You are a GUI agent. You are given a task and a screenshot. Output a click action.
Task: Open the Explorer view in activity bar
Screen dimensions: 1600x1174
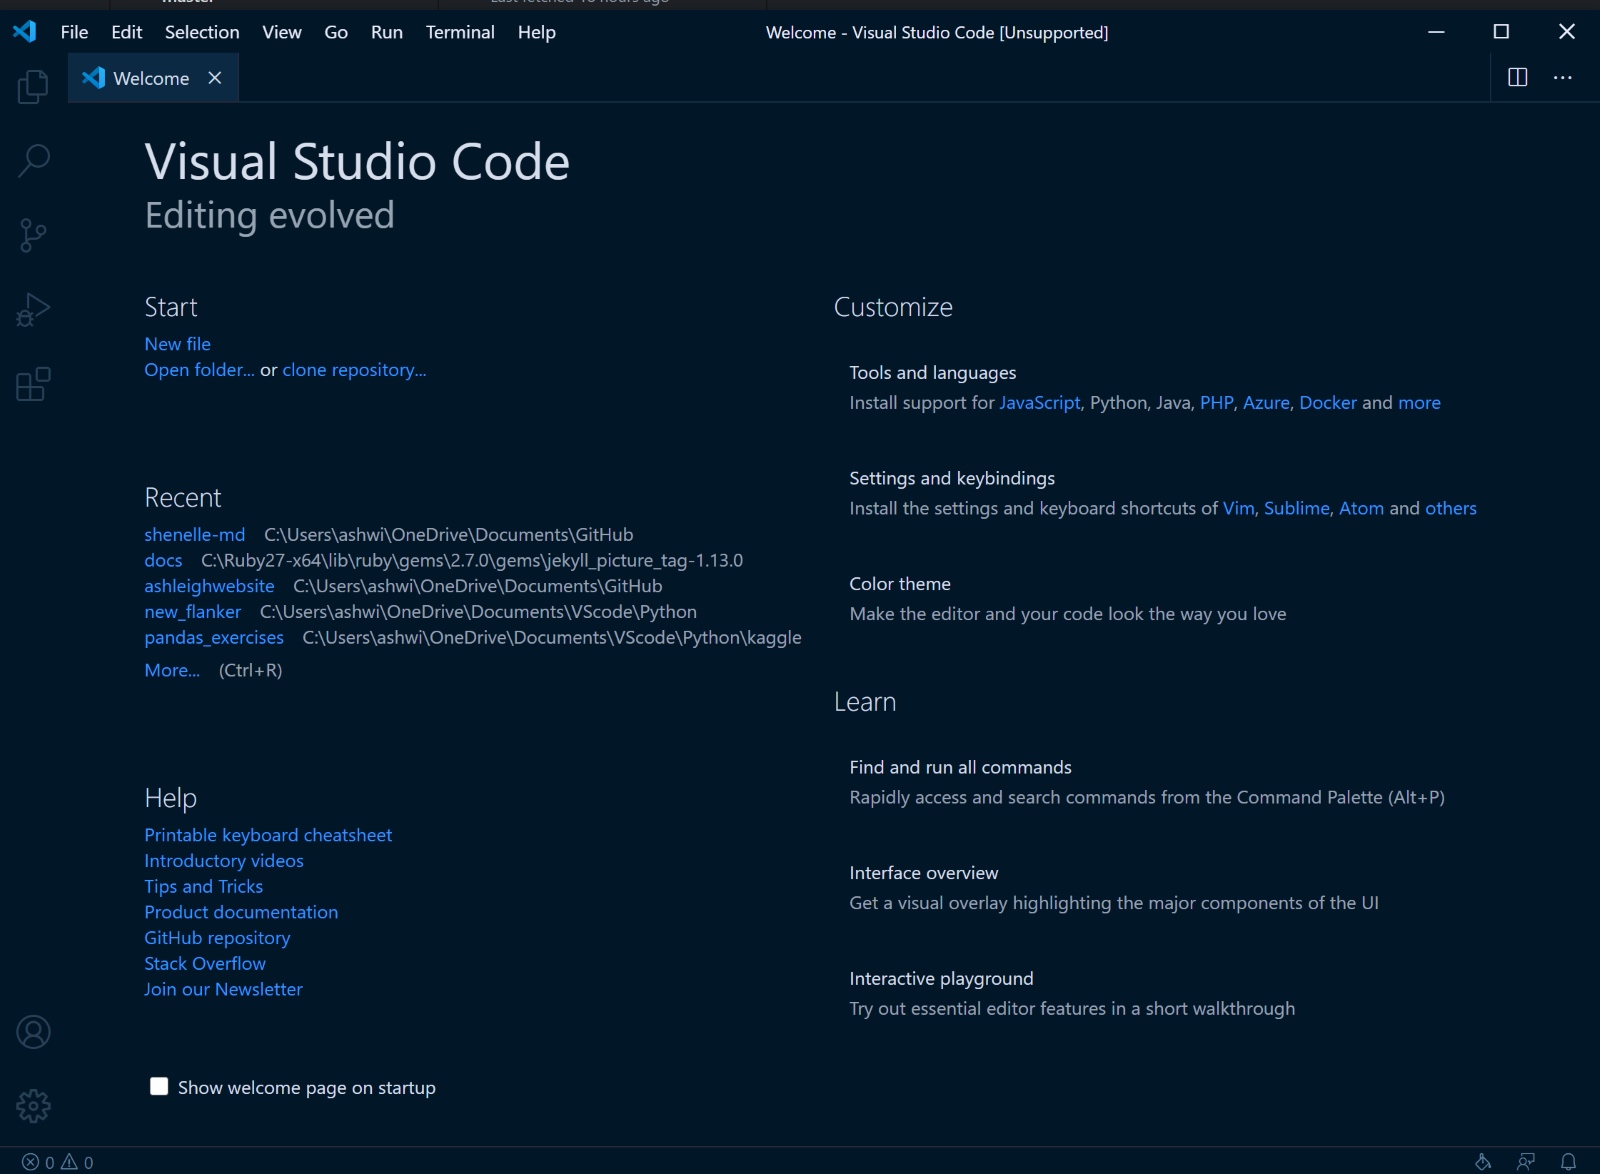(33, 87)
